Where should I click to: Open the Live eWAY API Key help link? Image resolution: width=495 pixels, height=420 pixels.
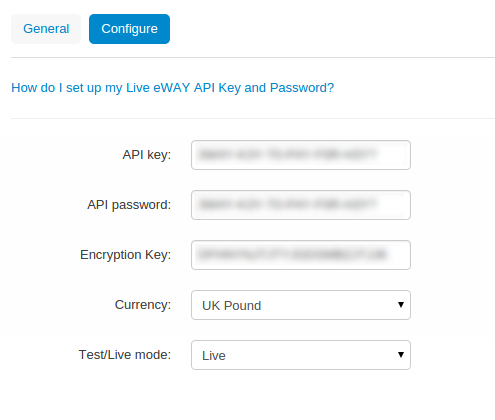[x=172, y=88]
